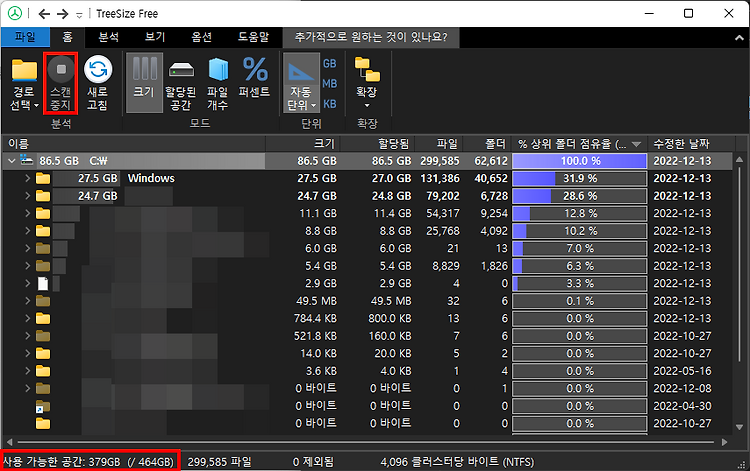
Task: Sort by the 이름 column header
Action: [133, 143]
